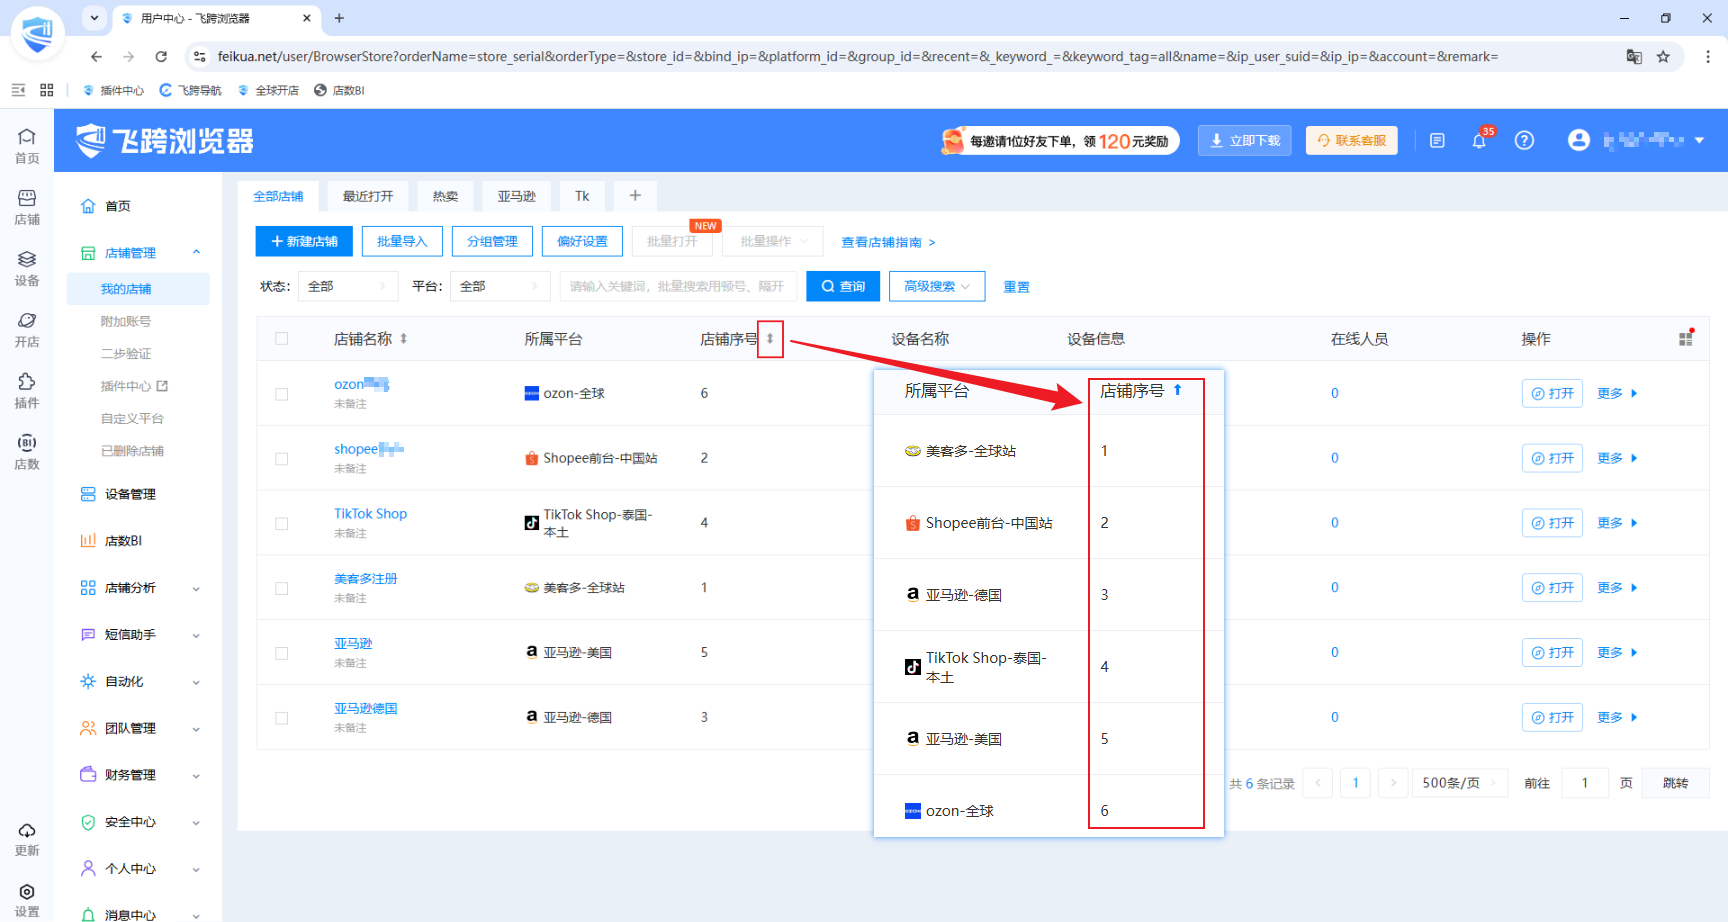Image resolution: width=1728 pixels, height=922 pixels.
Task: Open the 查看店铺指南 link
Action: pyautogui.click(x=888, y=242)
